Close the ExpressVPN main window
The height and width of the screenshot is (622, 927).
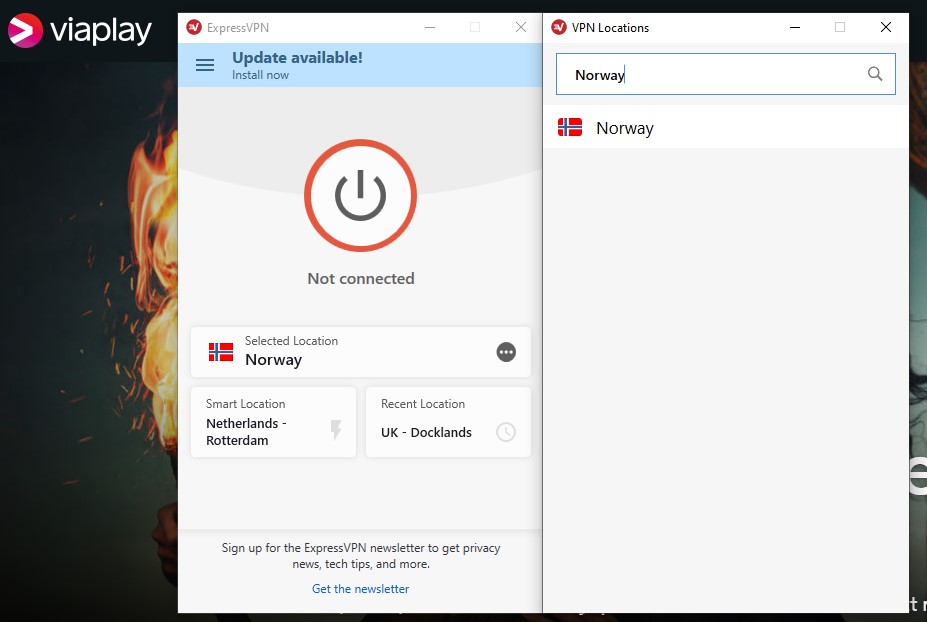click(x=521, y=27)
